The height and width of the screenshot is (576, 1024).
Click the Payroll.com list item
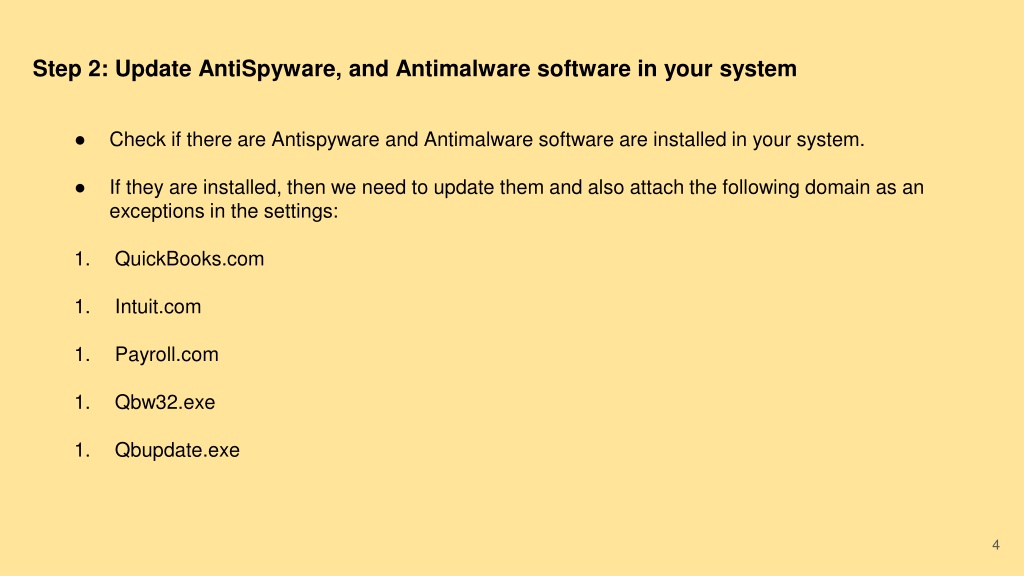(x=167, y=355)
